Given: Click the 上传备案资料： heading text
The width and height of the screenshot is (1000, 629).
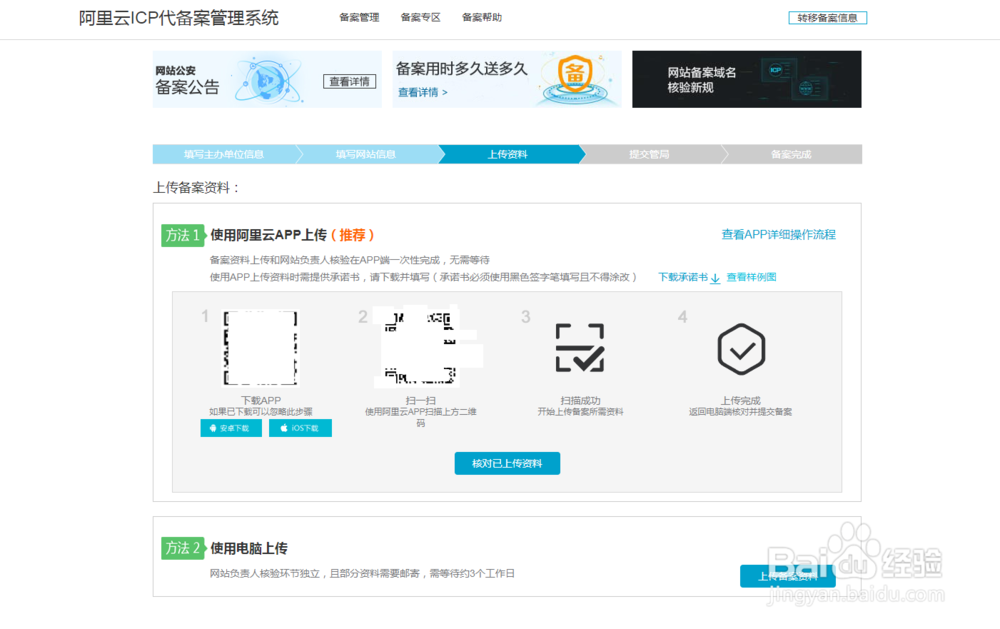Looking at the screenshot, I should click(196, 188).
